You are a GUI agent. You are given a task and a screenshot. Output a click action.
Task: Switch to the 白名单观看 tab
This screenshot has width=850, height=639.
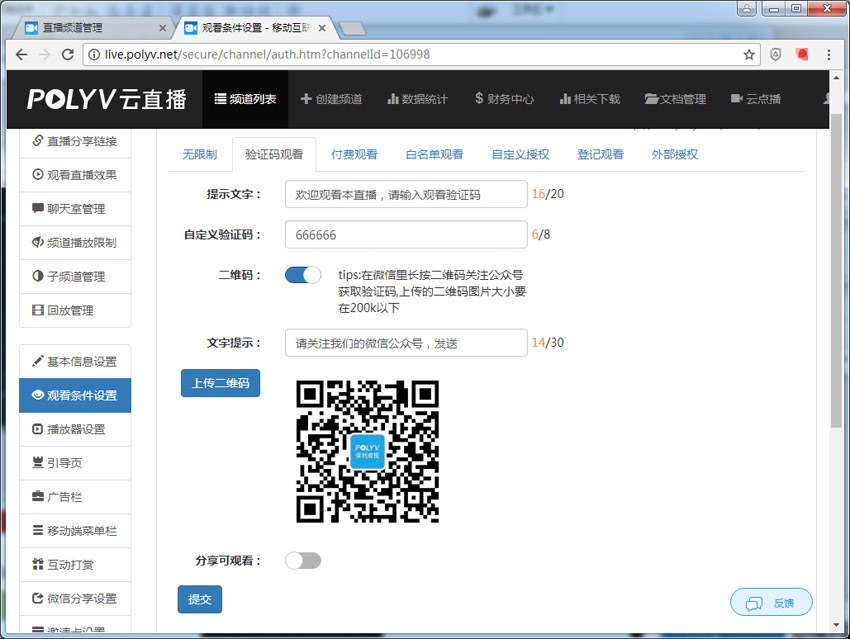(434, 155)
